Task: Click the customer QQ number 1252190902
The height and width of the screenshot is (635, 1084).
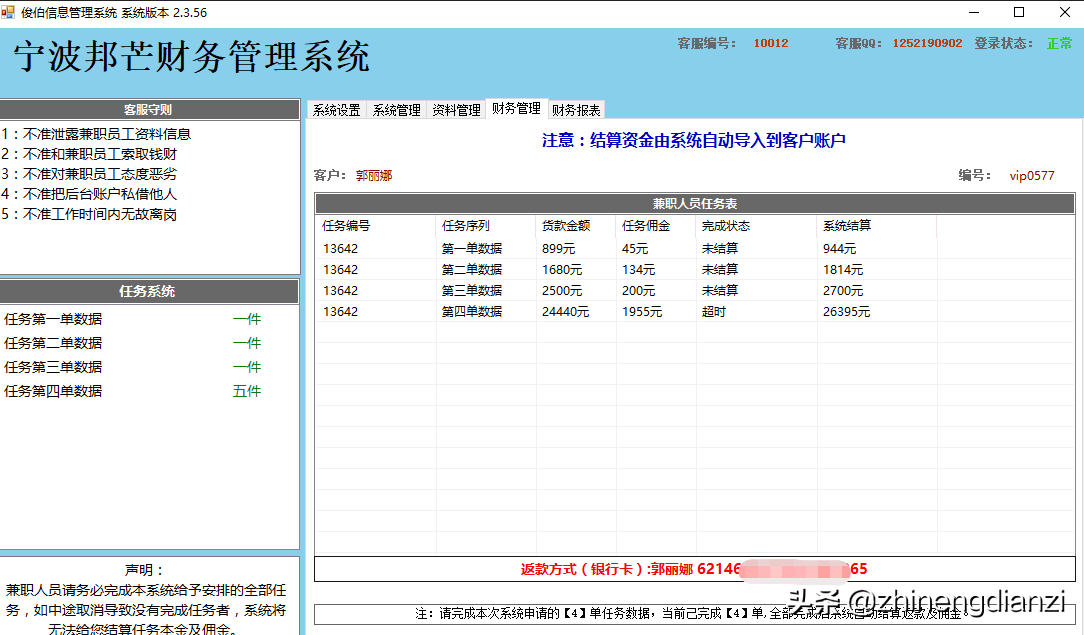Action: [927, 43]
